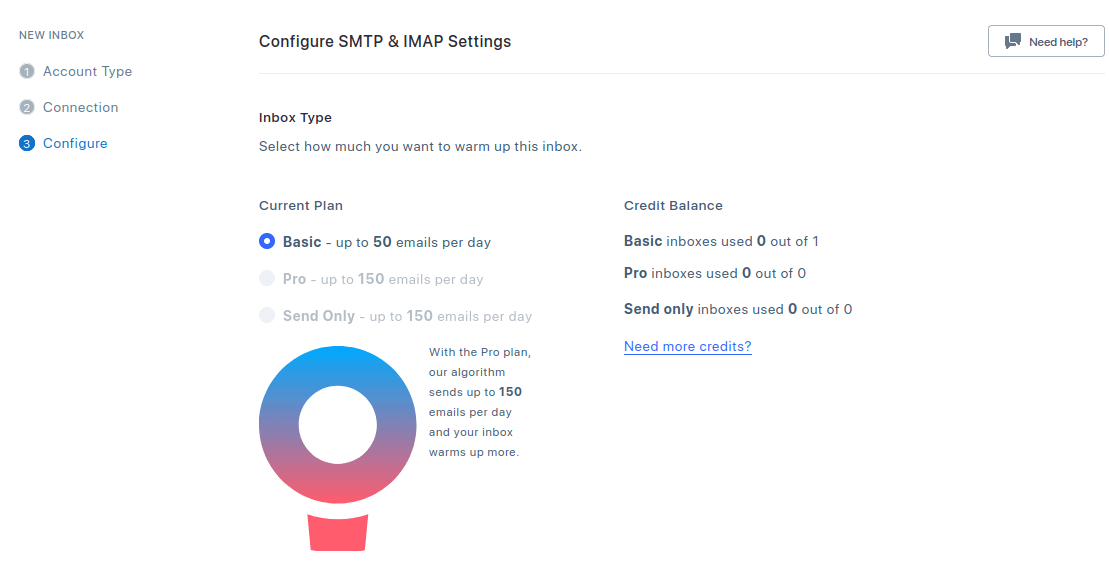
Task: Click the Pro plan description text
Action: click(475, 402)
